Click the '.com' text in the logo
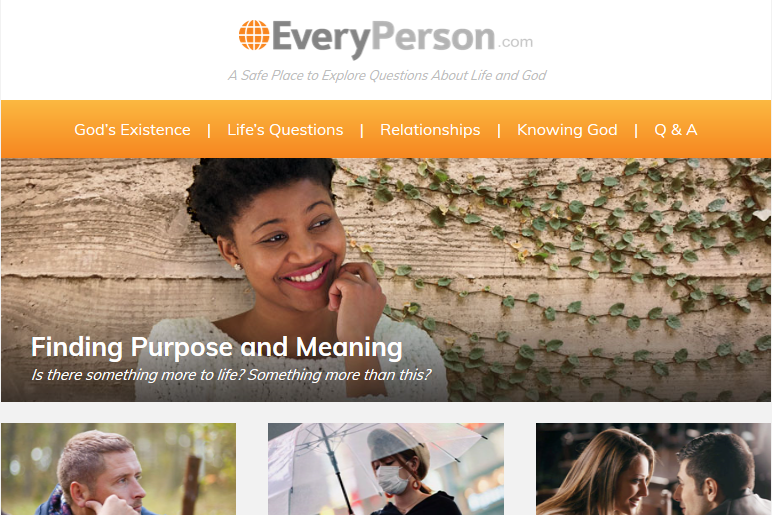The height and width of the screenshot is (515, 772). 515,42
